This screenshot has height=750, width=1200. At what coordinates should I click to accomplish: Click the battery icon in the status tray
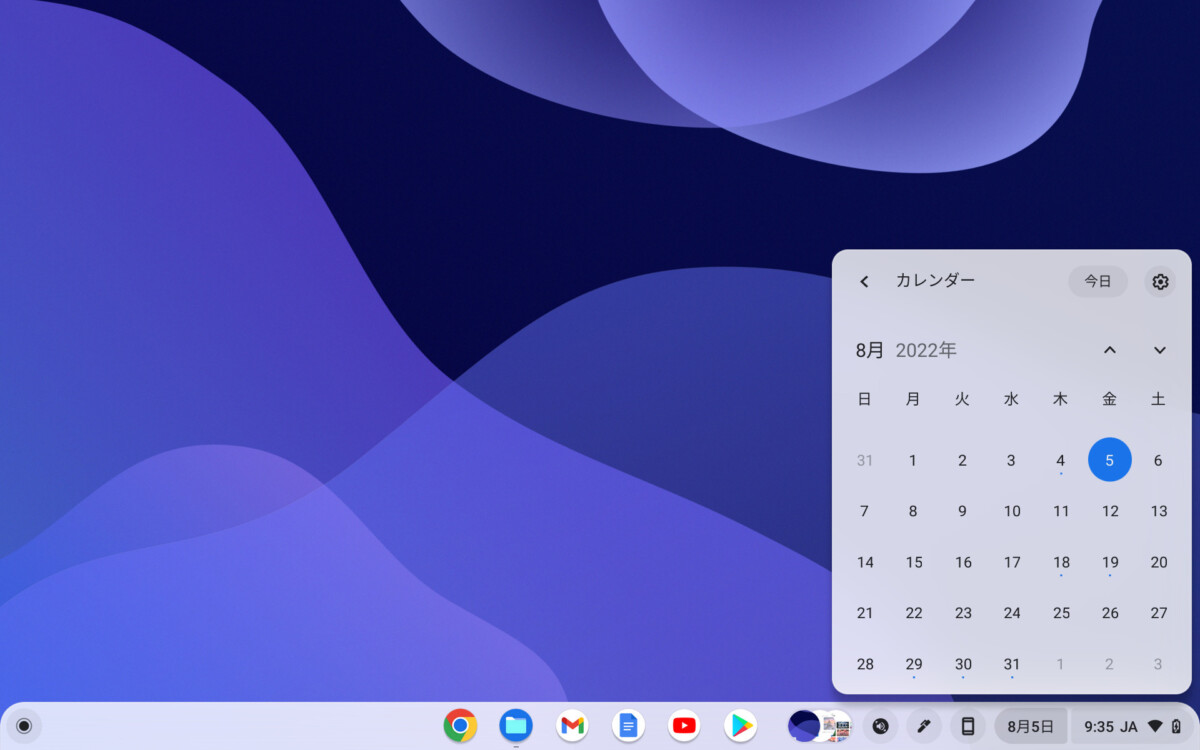pos(1176,726)
